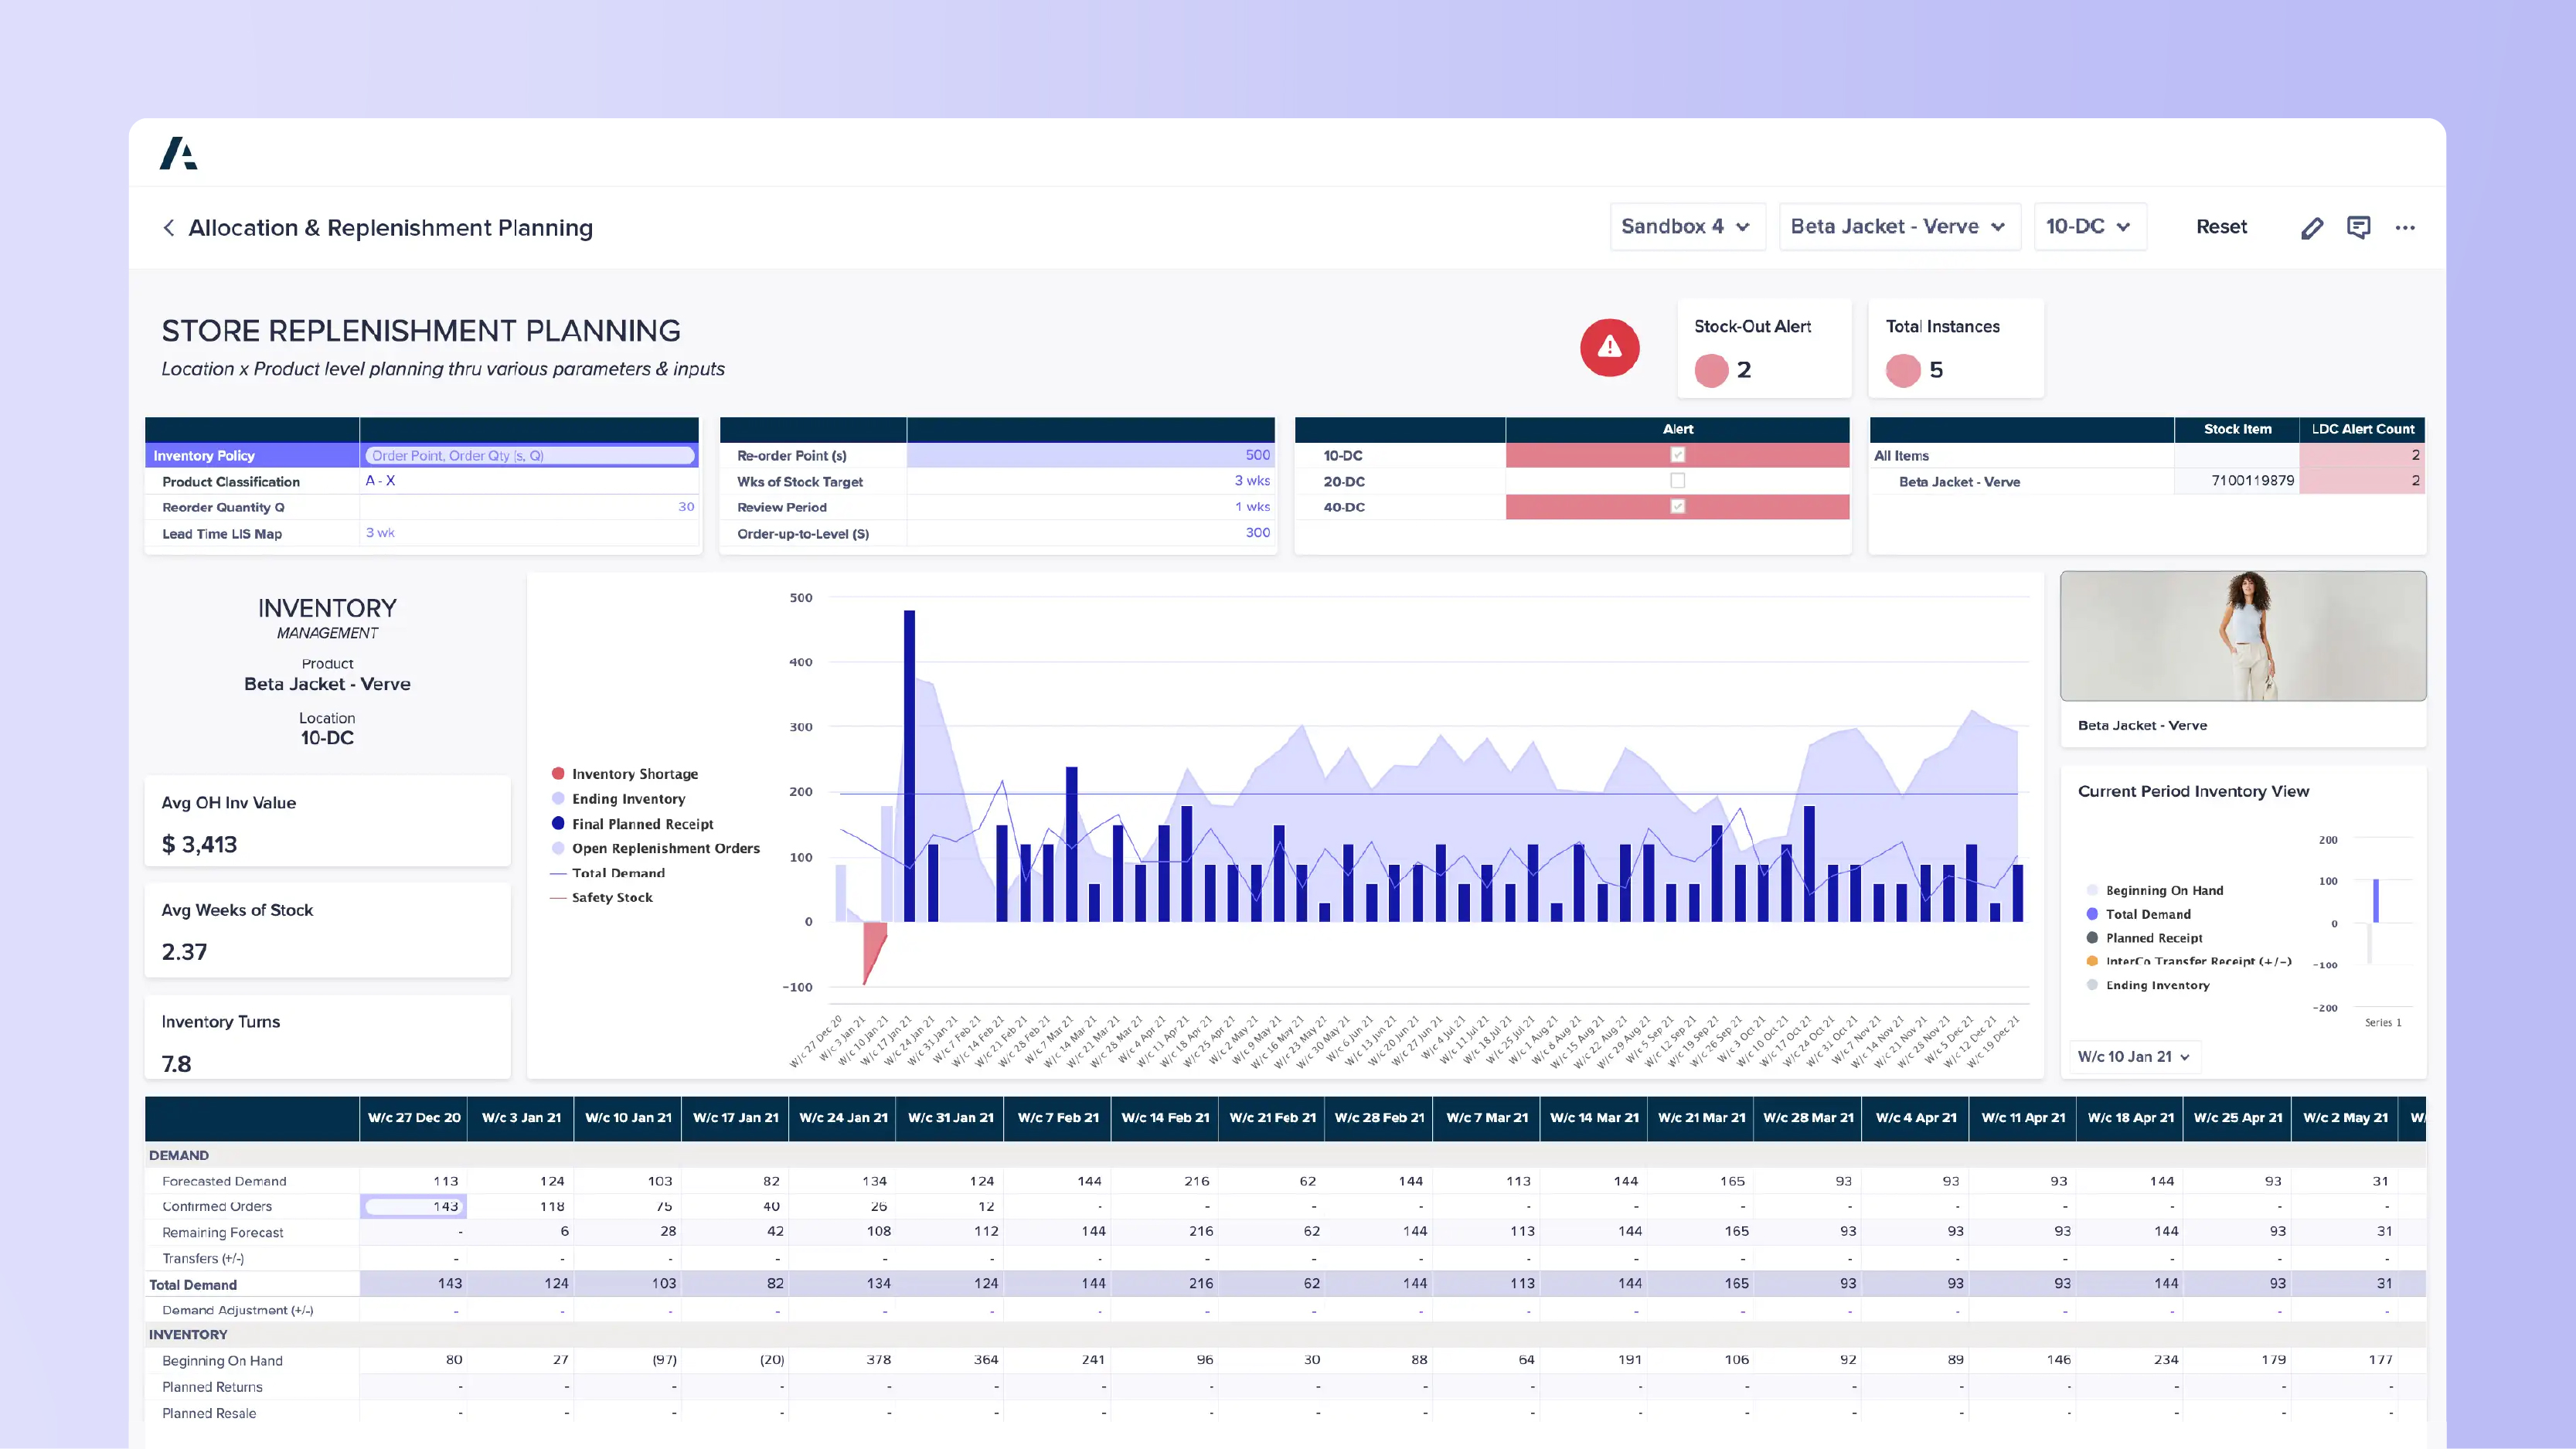The width and height of the screenshot is (2576, 1449).
Task: Uncheck the 10-DC alert checkbox
Action: pos(1677,455)
